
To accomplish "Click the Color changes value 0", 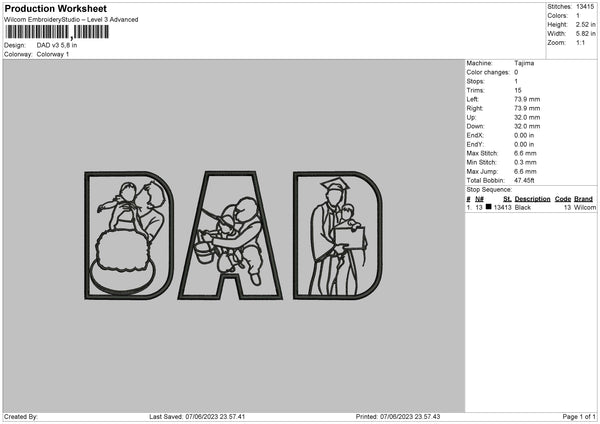I will coord(516,72).
